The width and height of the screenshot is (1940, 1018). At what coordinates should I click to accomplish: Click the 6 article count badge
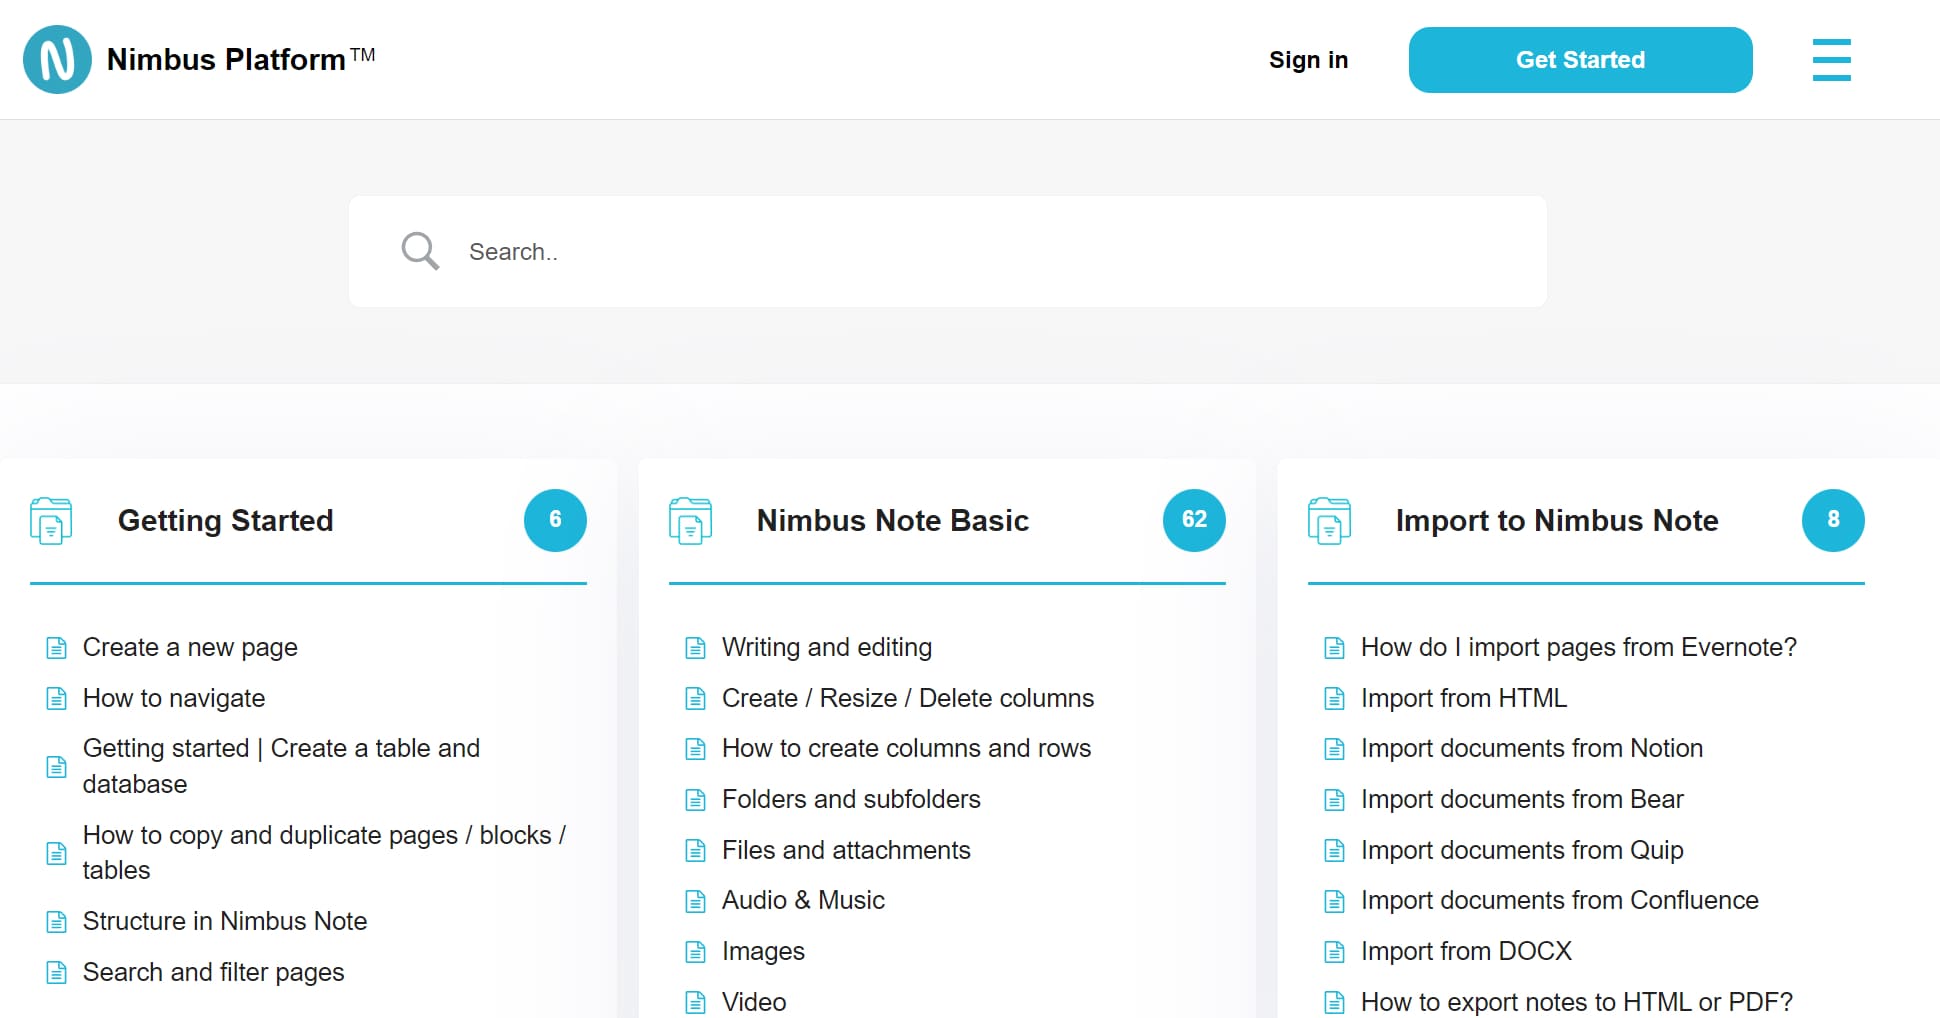coord(555,520)
